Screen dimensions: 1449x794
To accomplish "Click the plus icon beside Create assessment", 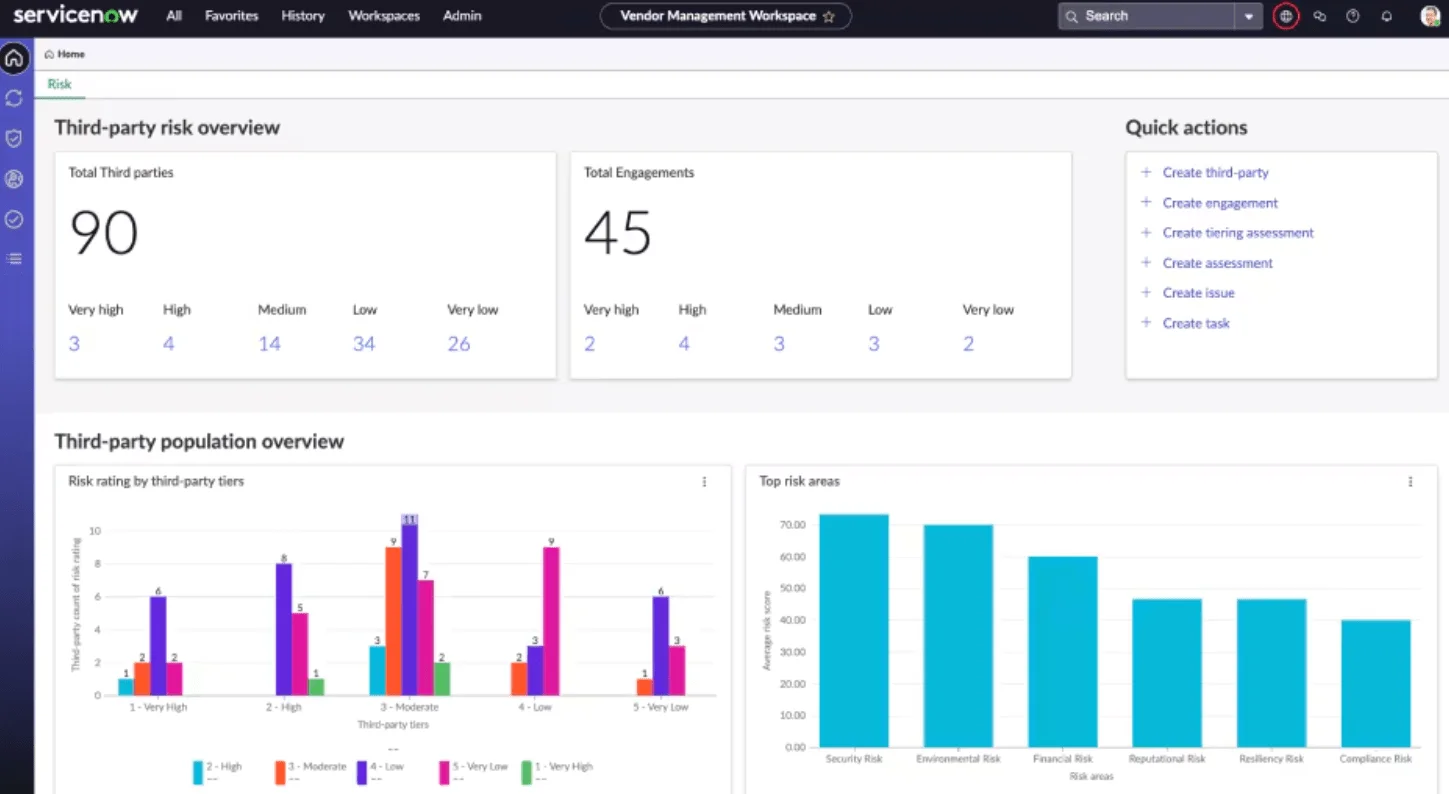I will 1146,262.
